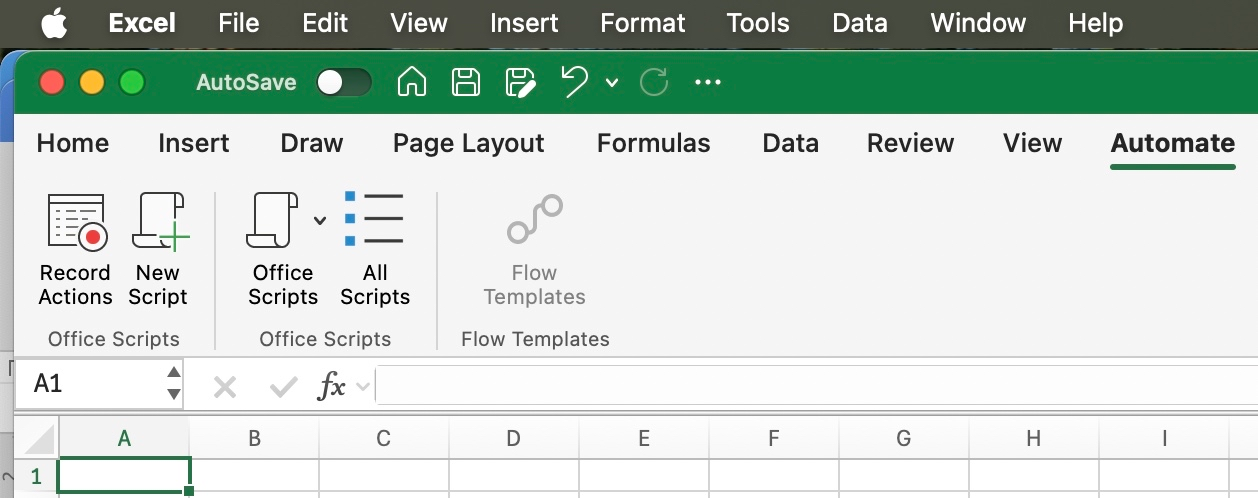This screenshot has height=498, width=1258.
Task: Click the Select All corner triangle
Action: [37, 438]
